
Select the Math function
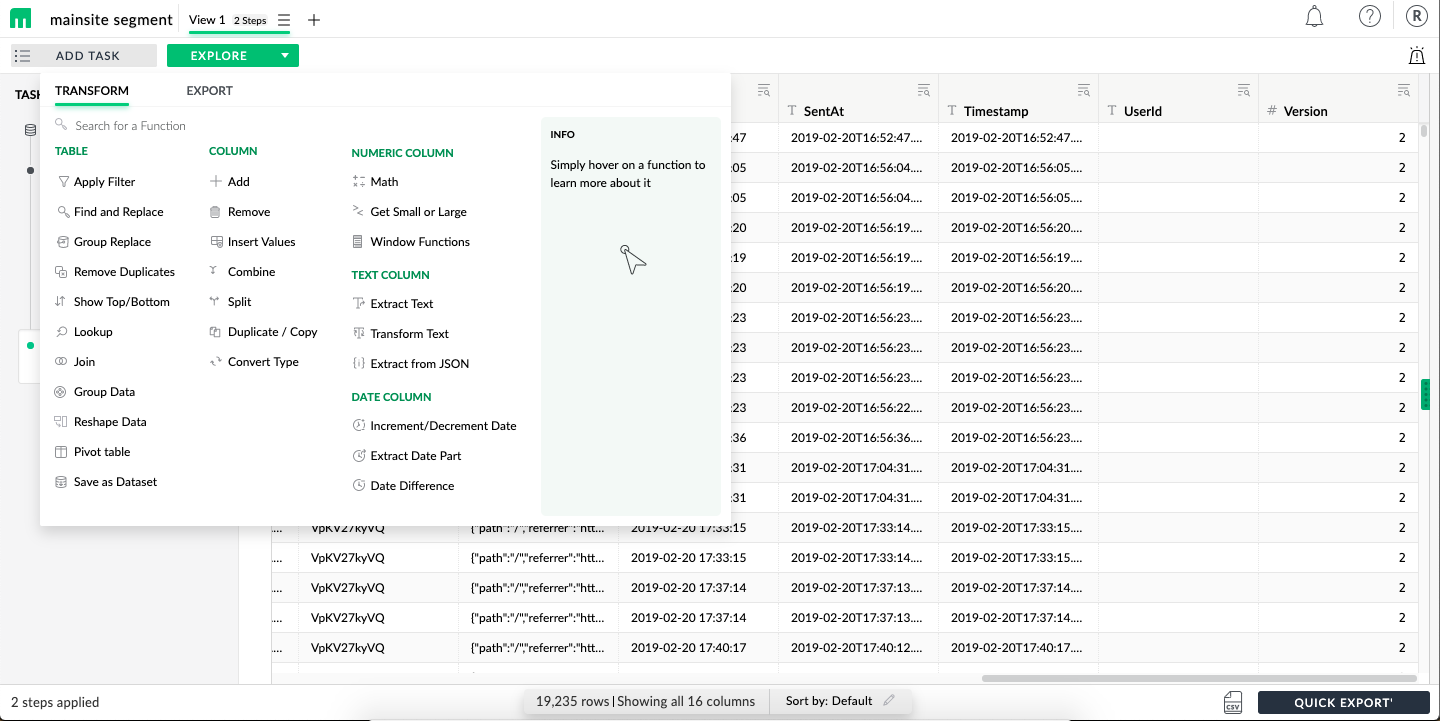376,182
